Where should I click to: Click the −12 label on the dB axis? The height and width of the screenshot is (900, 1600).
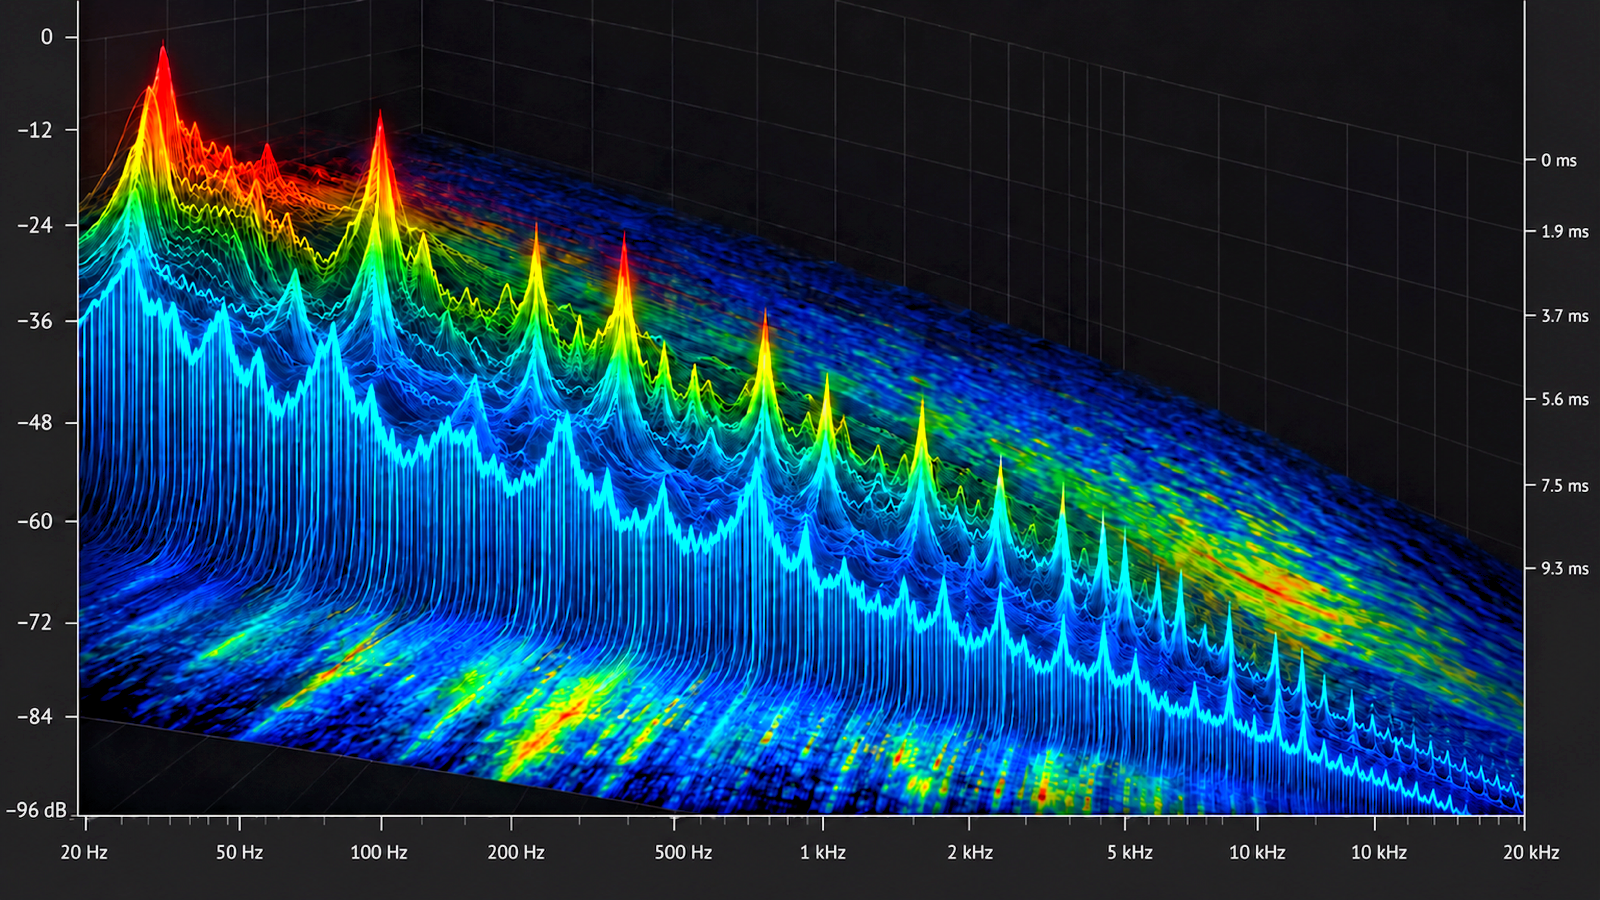click(34, 130)
